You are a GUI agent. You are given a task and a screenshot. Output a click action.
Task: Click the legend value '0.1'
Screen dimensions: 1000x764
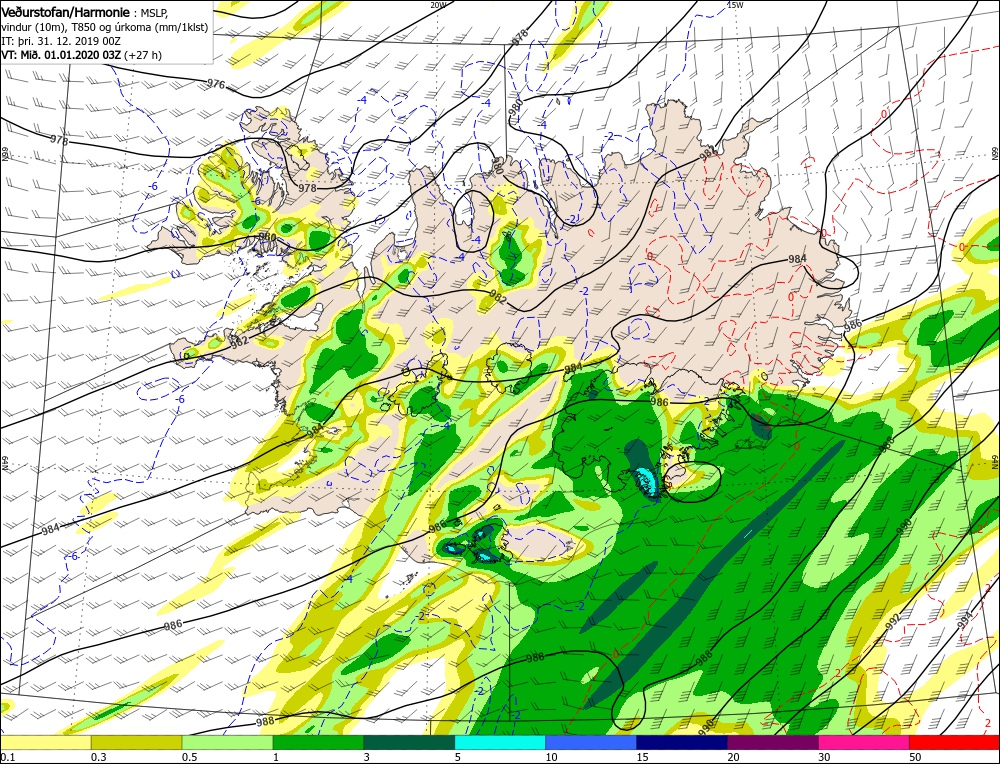coord(6,757)
